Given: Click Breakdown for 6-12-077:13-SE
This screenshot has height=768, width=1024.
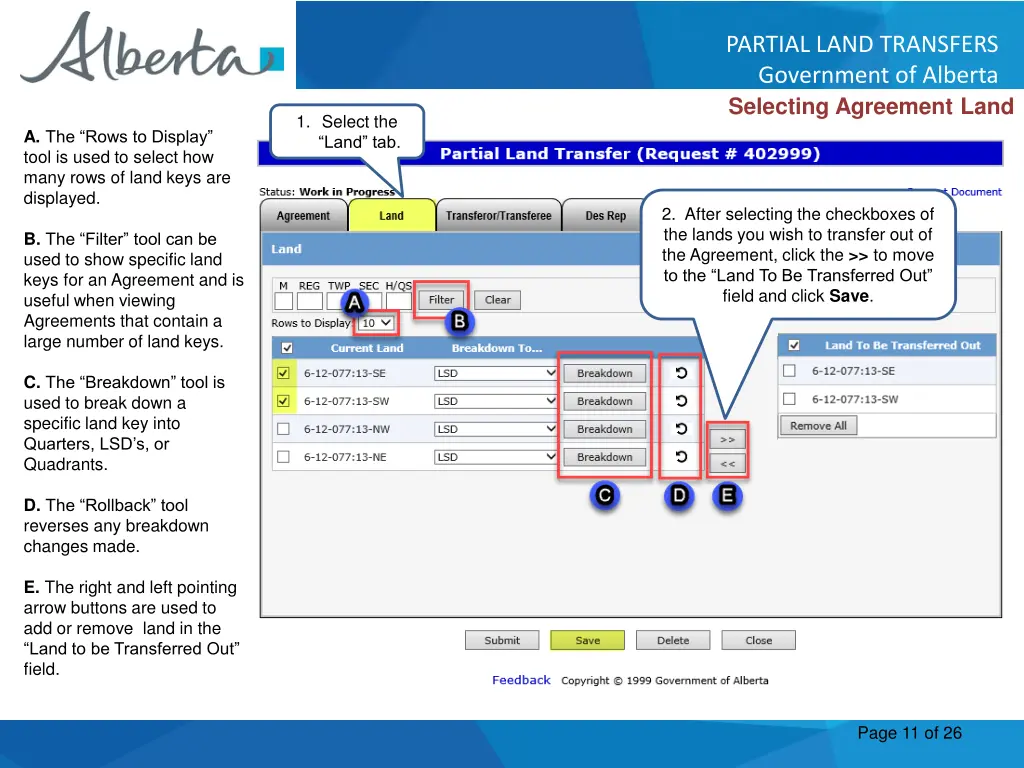Looking at the screenshot, I should (605, 373).
